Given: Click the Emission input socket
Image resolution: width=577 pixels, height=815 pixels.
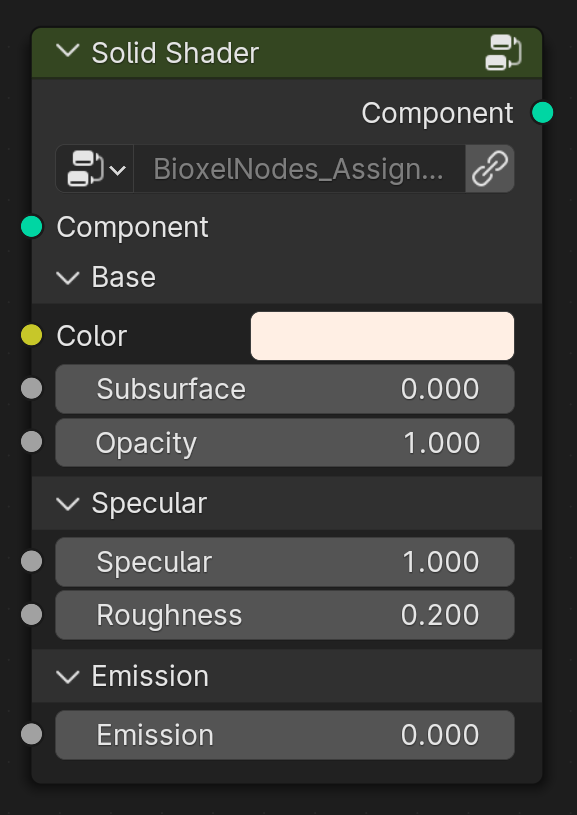Looking at the screenshot, I should (32, 734).
